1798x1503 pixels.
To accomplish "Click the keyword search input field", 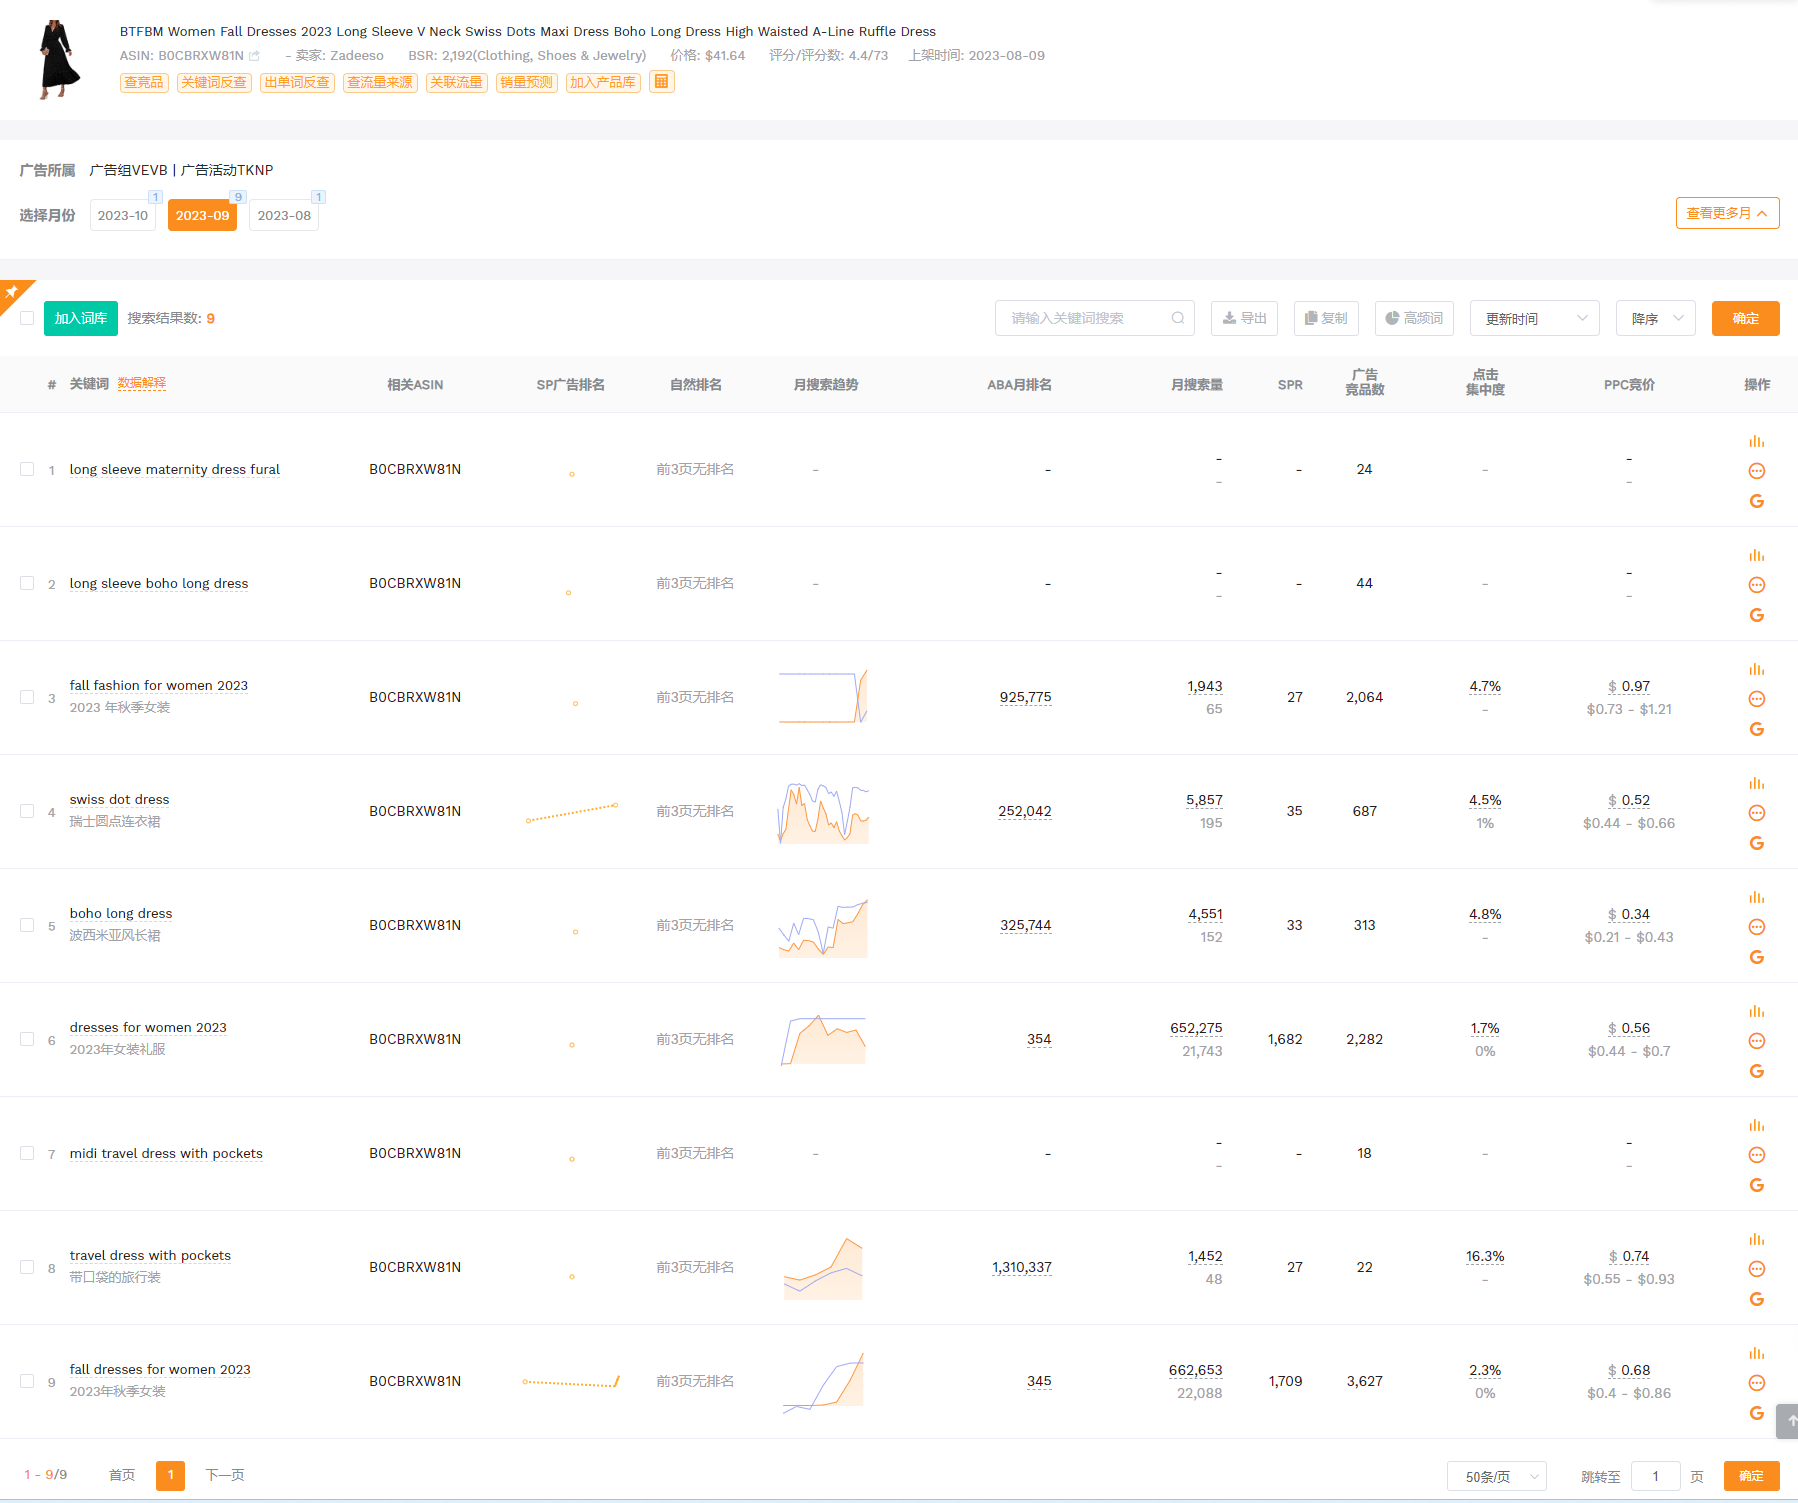I will coord(1085,318).
